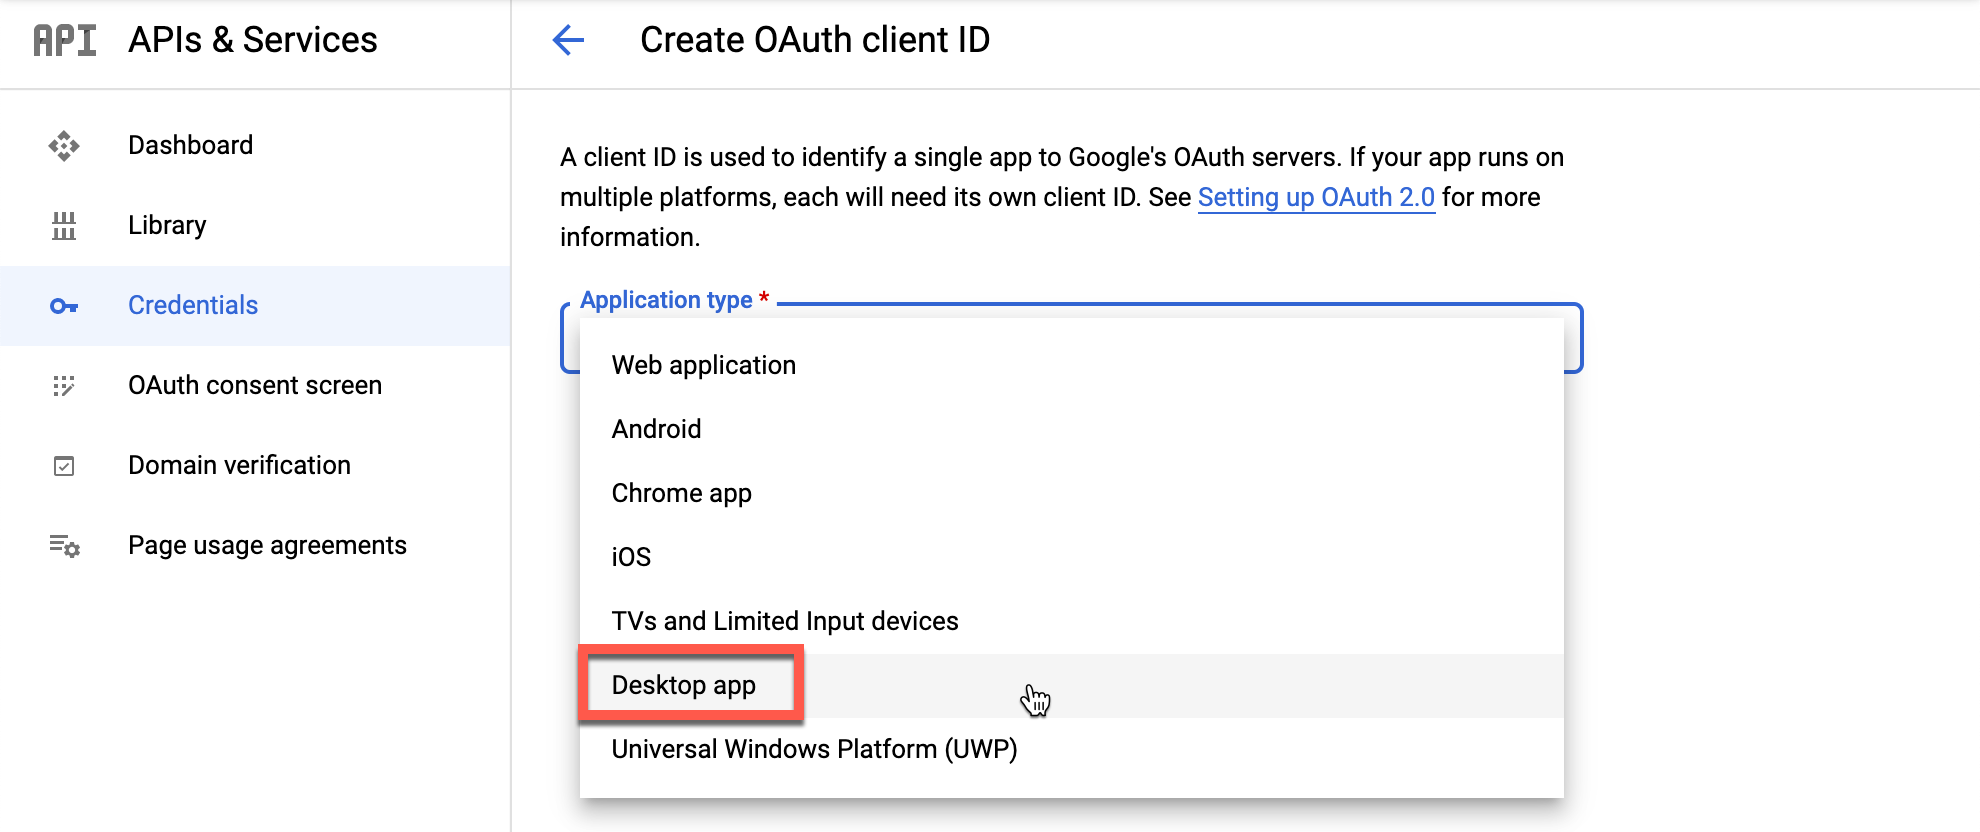
Task: Click the Credentials key icon
Action: pos(64,306)
